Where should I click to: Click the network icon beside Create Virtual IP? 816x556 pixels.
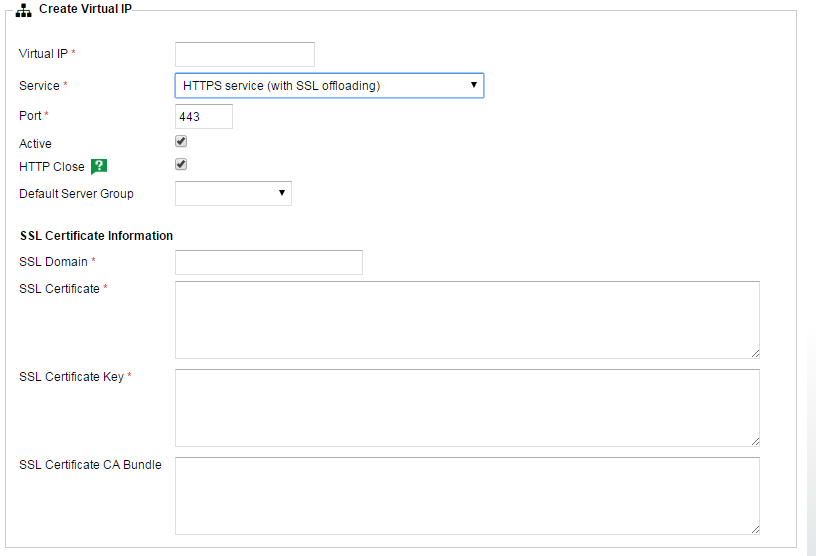tap(23, 9)
